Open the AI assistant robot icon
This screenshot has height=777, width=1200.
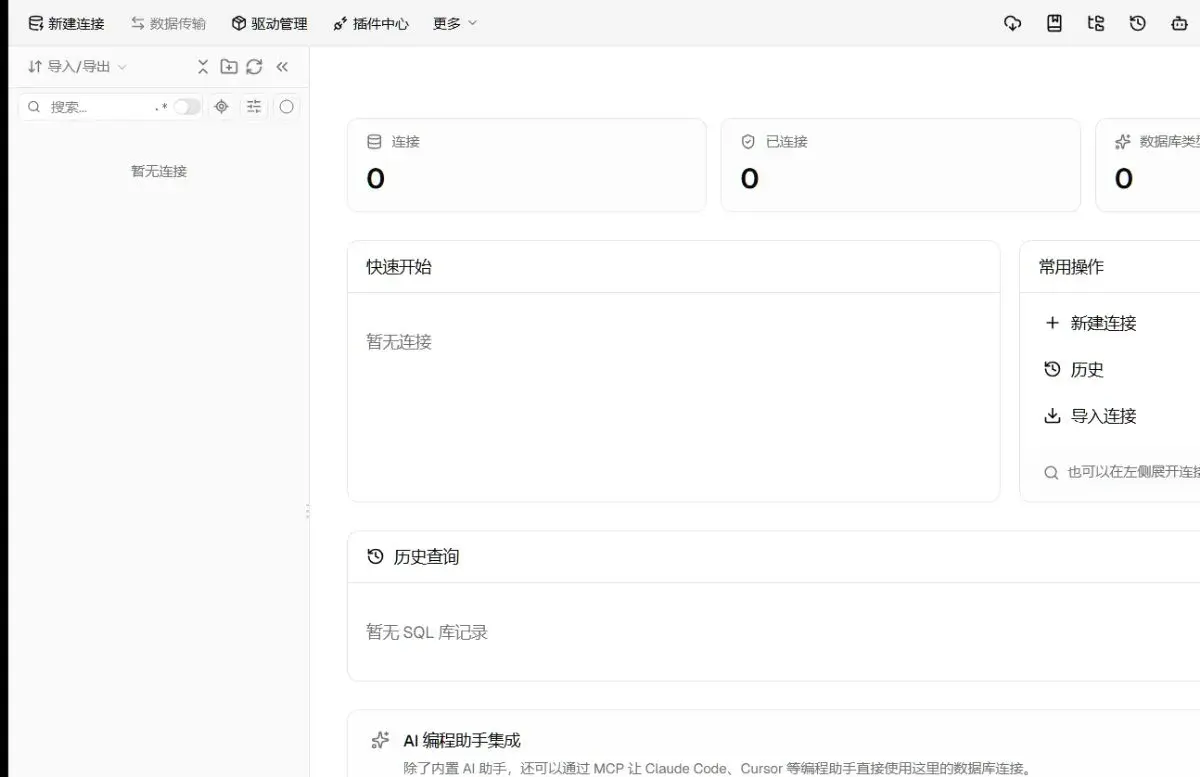tap(1179, 23)
